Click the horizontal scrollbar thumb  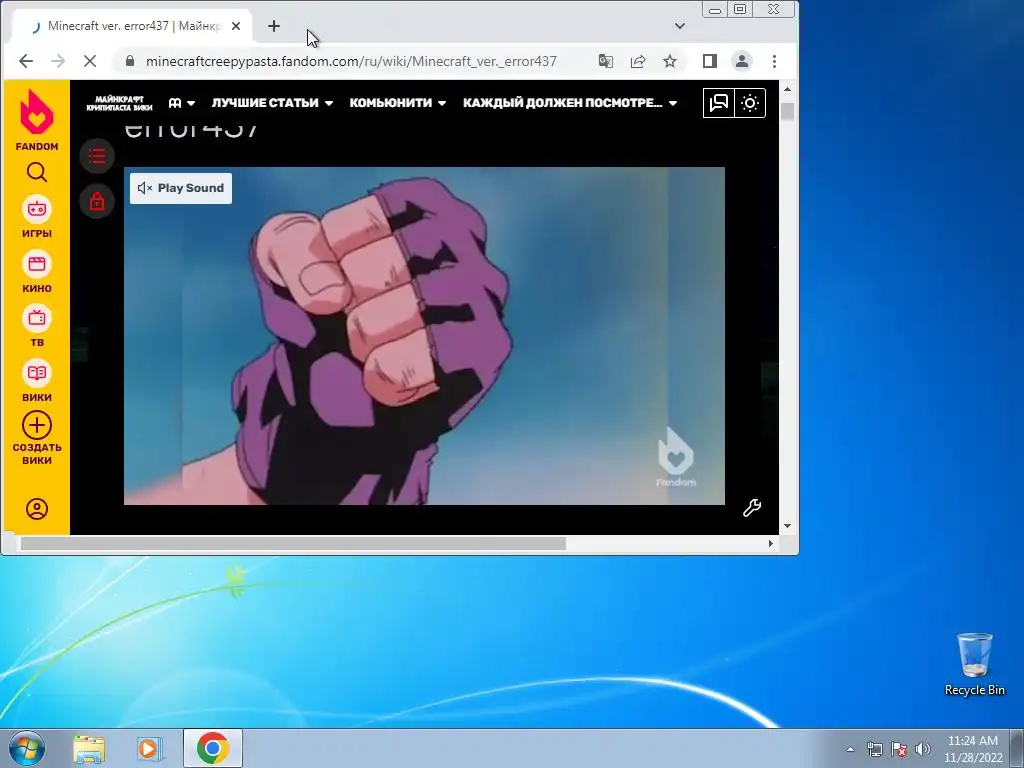[x=293, y=543]
